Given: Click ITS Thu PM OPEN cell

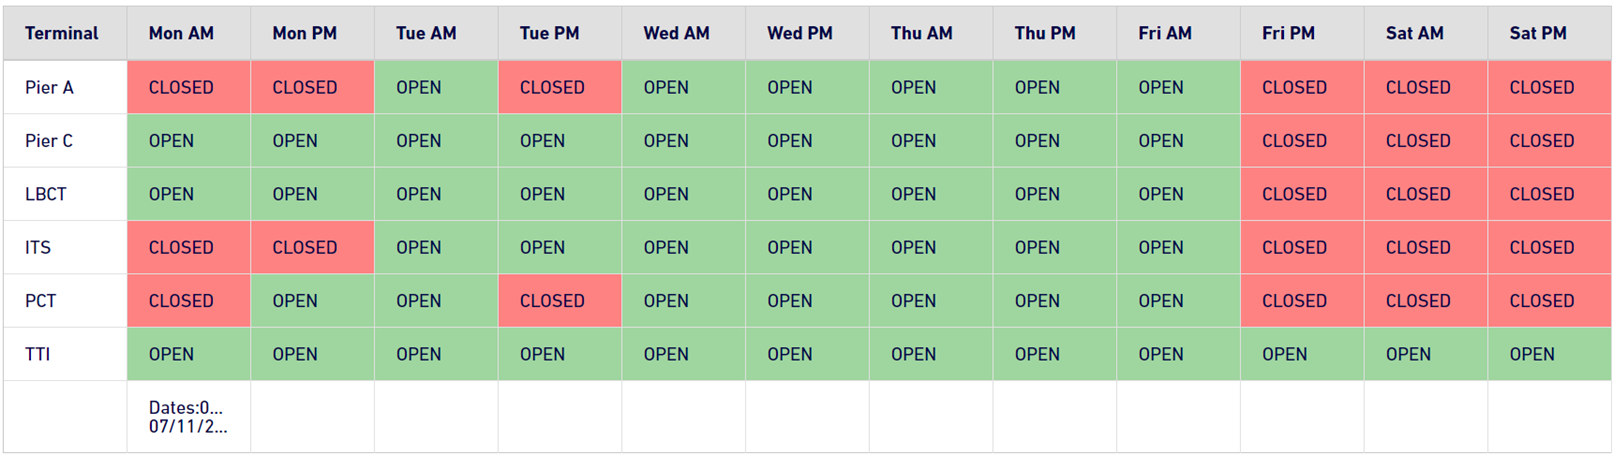Looking at the screenshot, I should pos(1055,247).
